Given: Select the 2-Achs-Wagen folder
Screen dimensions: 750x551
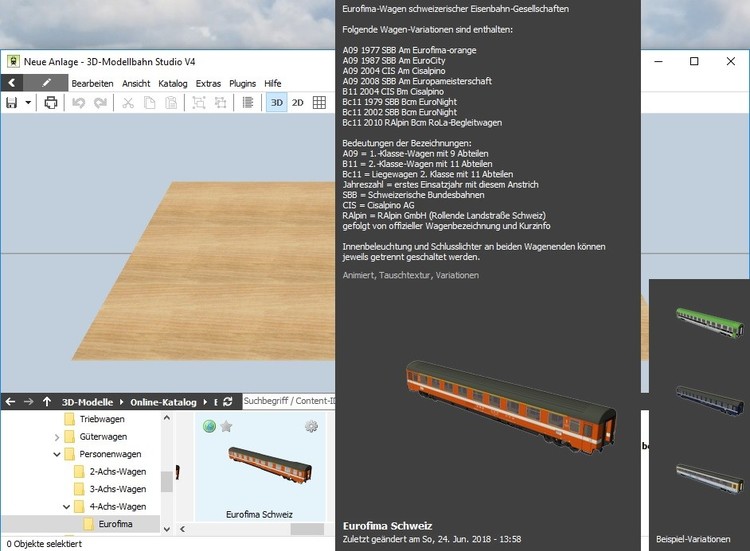Looking at the screenshot, I should point(118,472).
